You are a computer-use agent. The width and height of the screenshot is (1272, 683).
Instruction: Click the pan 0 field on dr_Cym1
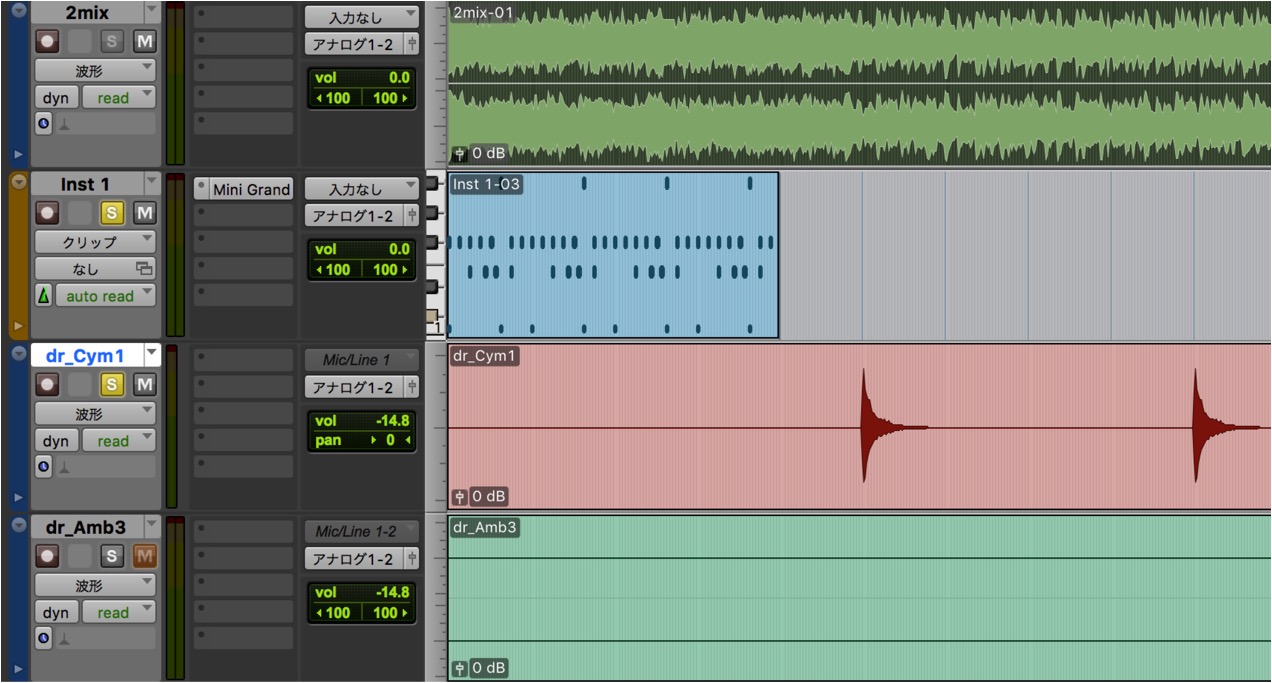pos(361,440)
